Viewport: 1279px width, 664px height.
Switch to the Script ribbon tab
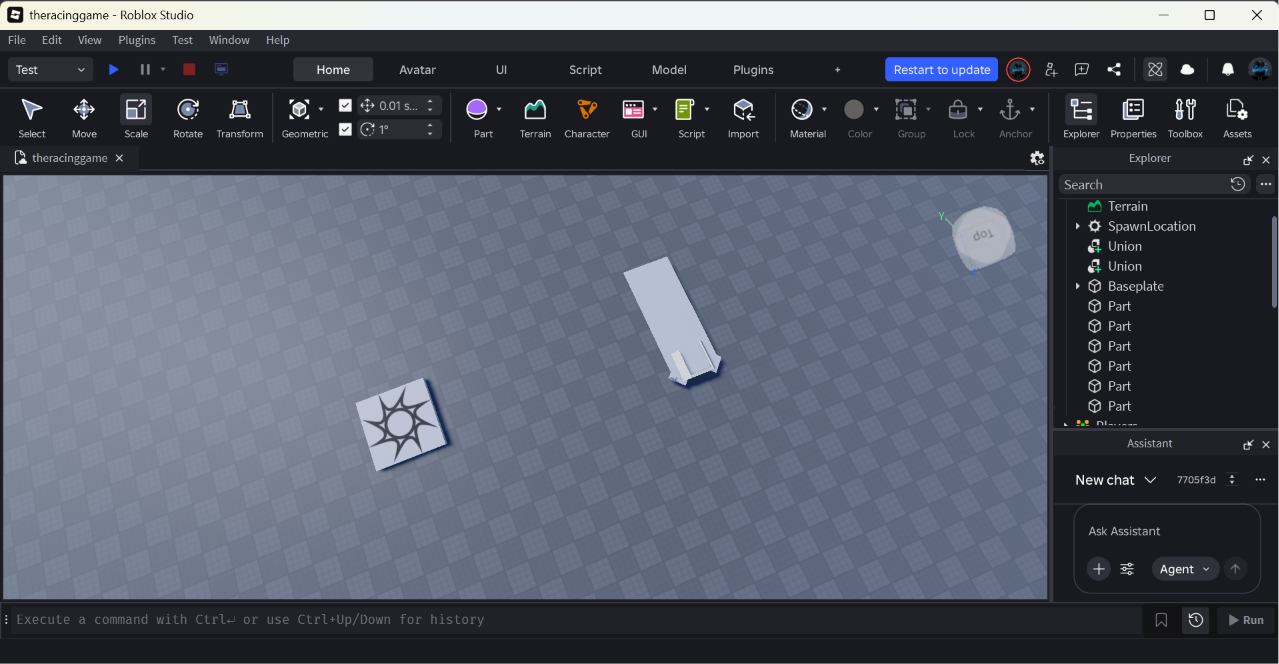[x=585, y=70]
